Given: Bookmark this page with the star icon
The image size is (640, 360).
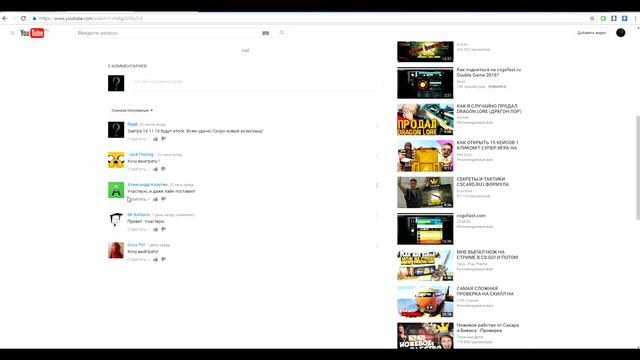Looking at the screenshot, I should (592, 18).
